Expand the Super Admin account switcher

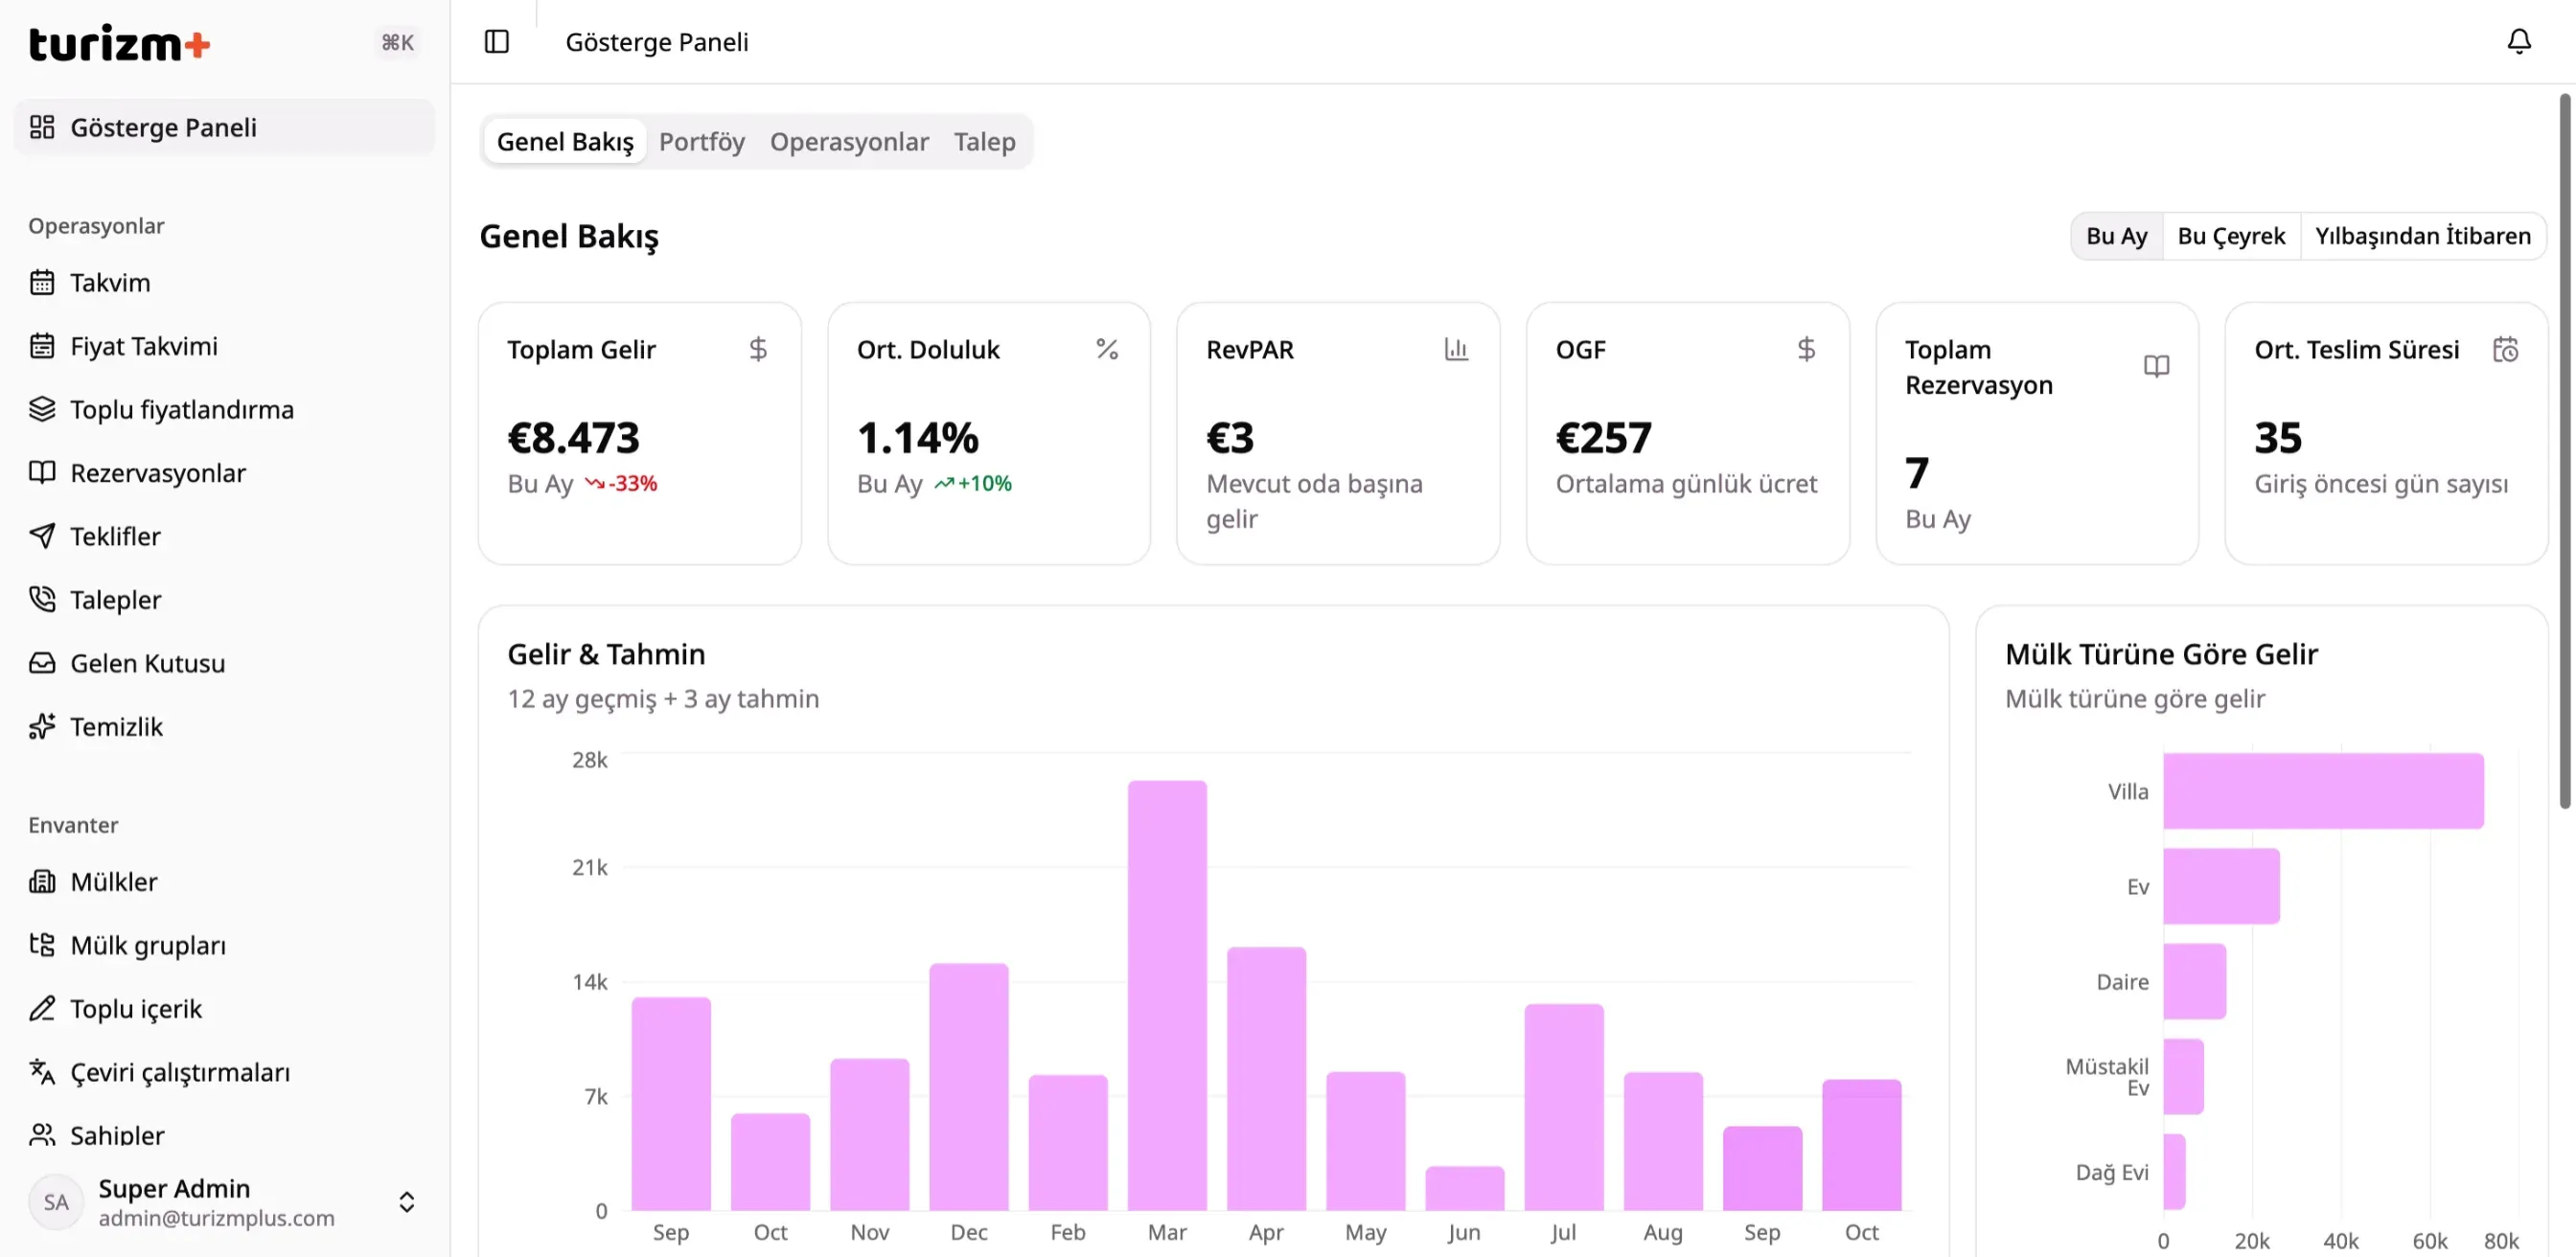(406, 1202)
